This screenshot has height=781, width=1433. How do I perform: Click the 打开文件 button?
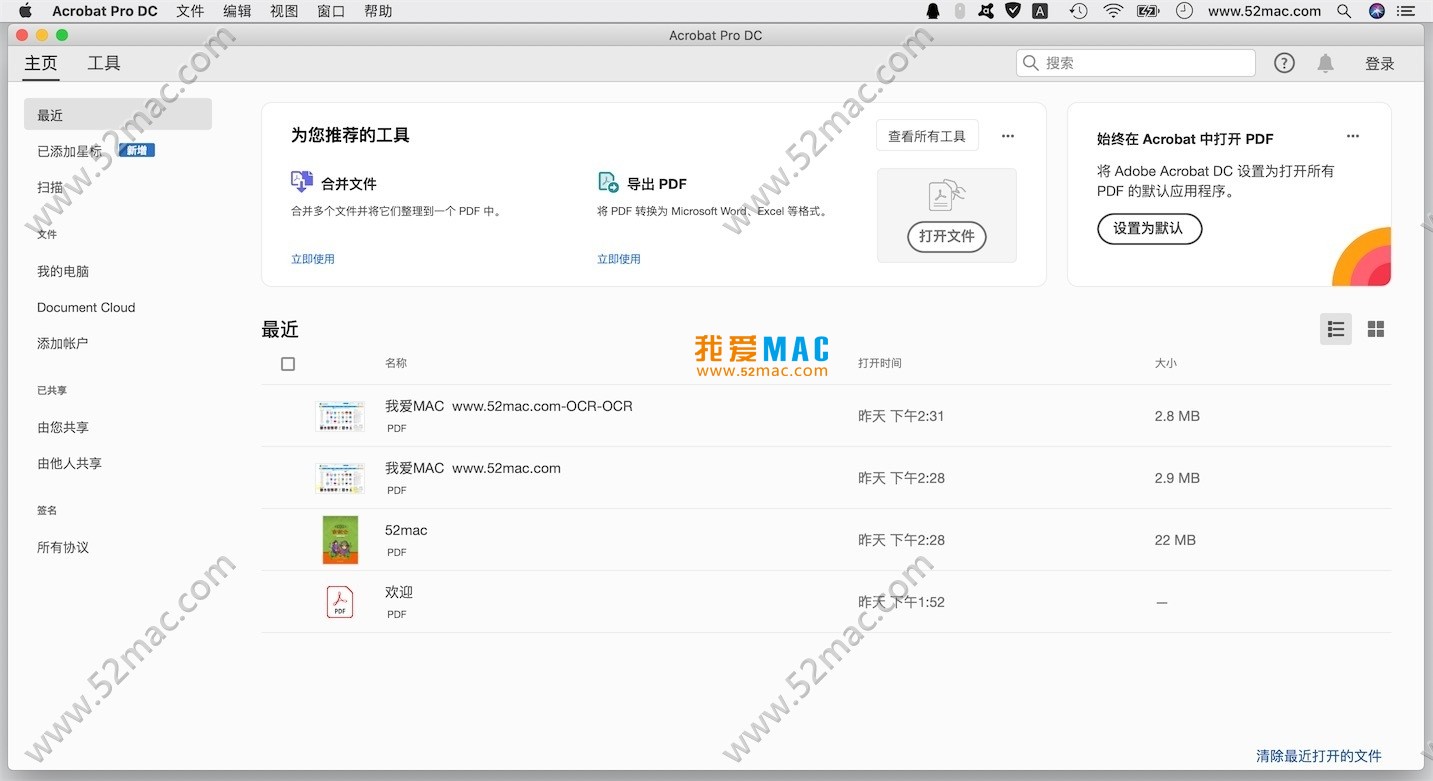[947, 236]
